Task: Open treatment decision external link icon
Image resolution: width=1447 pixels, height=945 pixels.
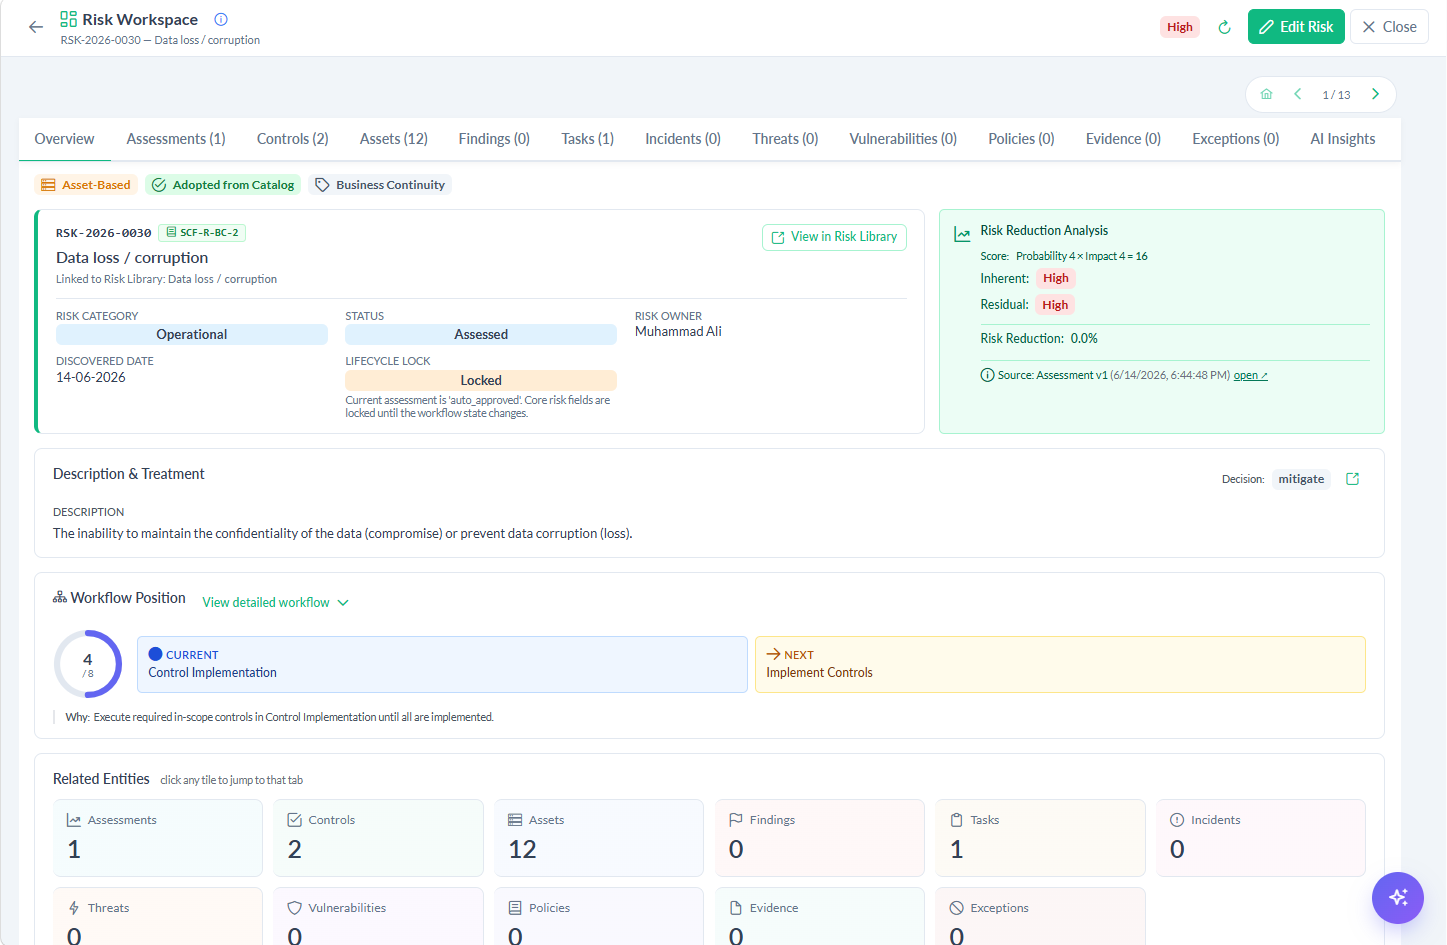Action: 1353,479
